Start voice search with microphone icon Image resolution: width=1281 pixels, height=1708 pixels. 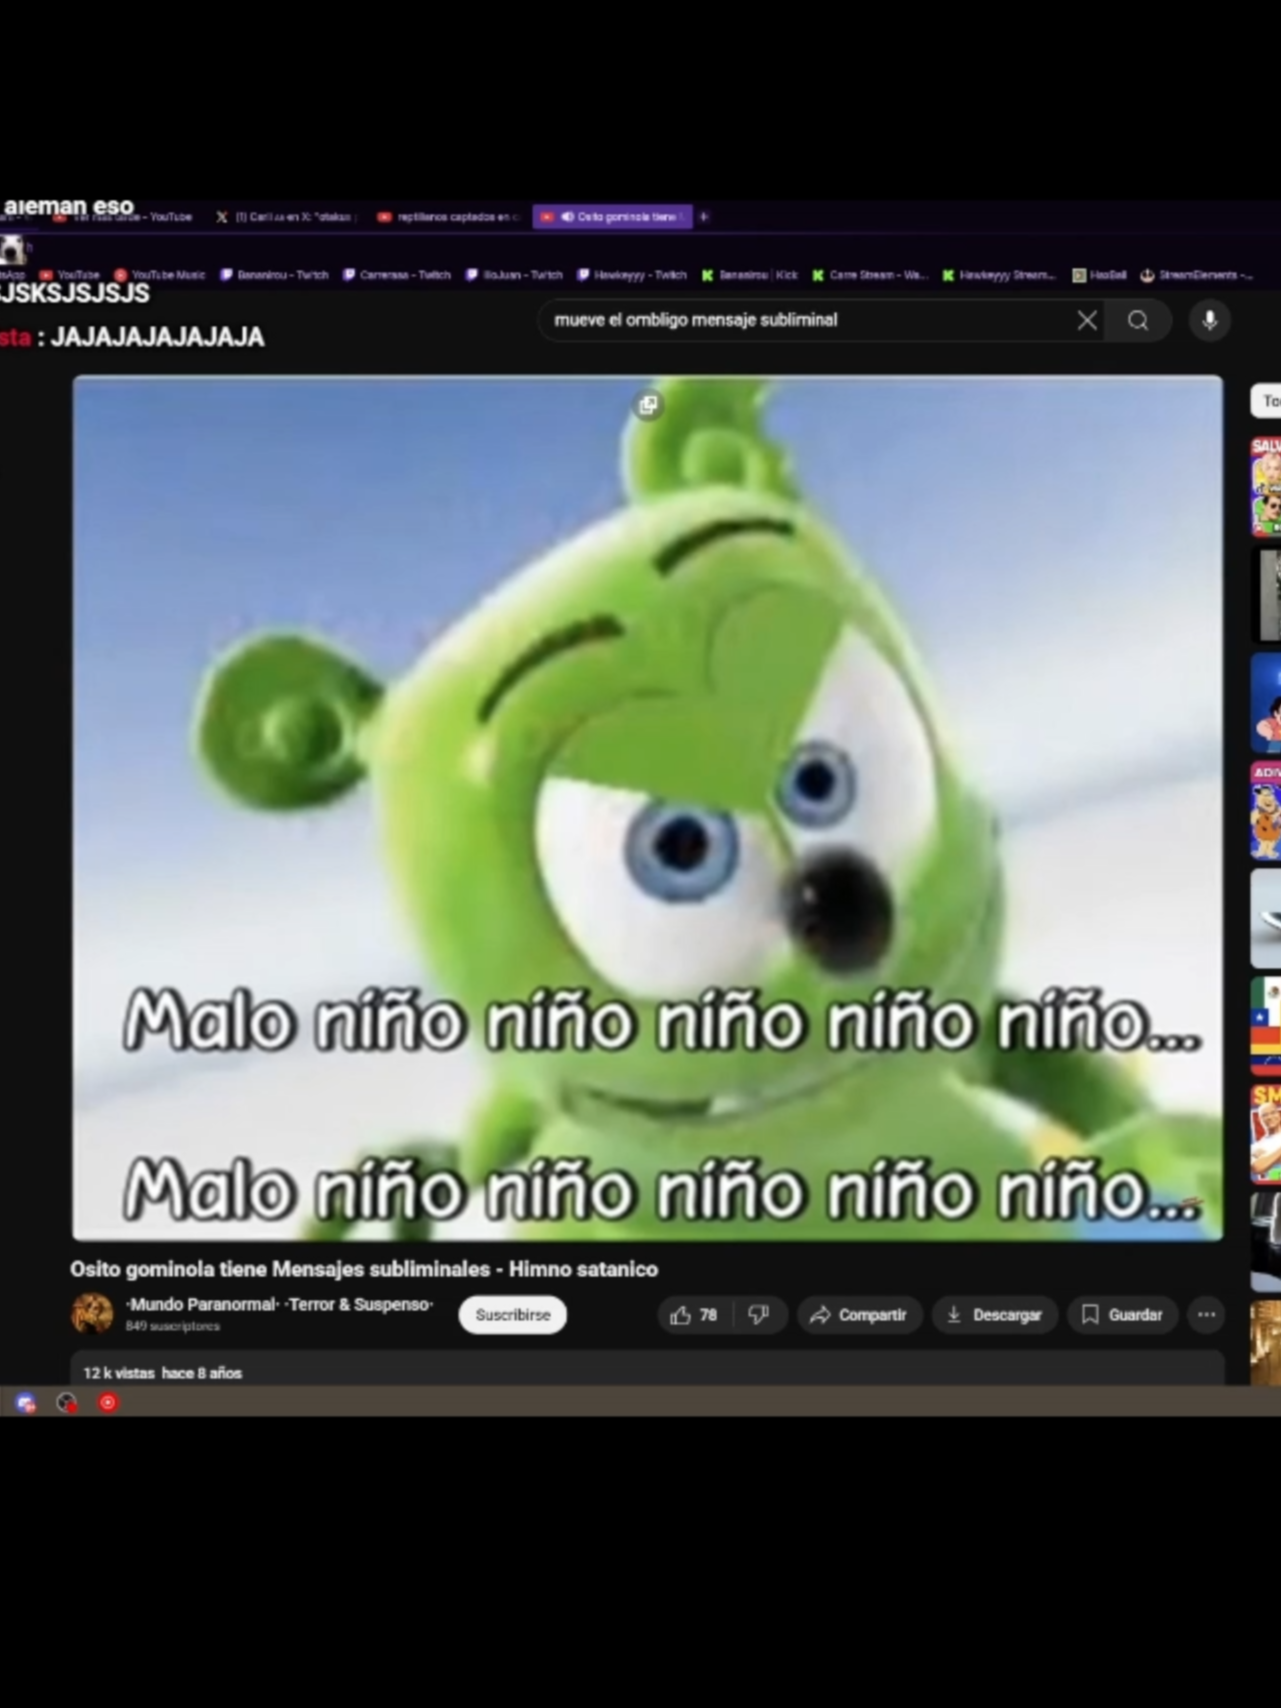pos(1210,320)
